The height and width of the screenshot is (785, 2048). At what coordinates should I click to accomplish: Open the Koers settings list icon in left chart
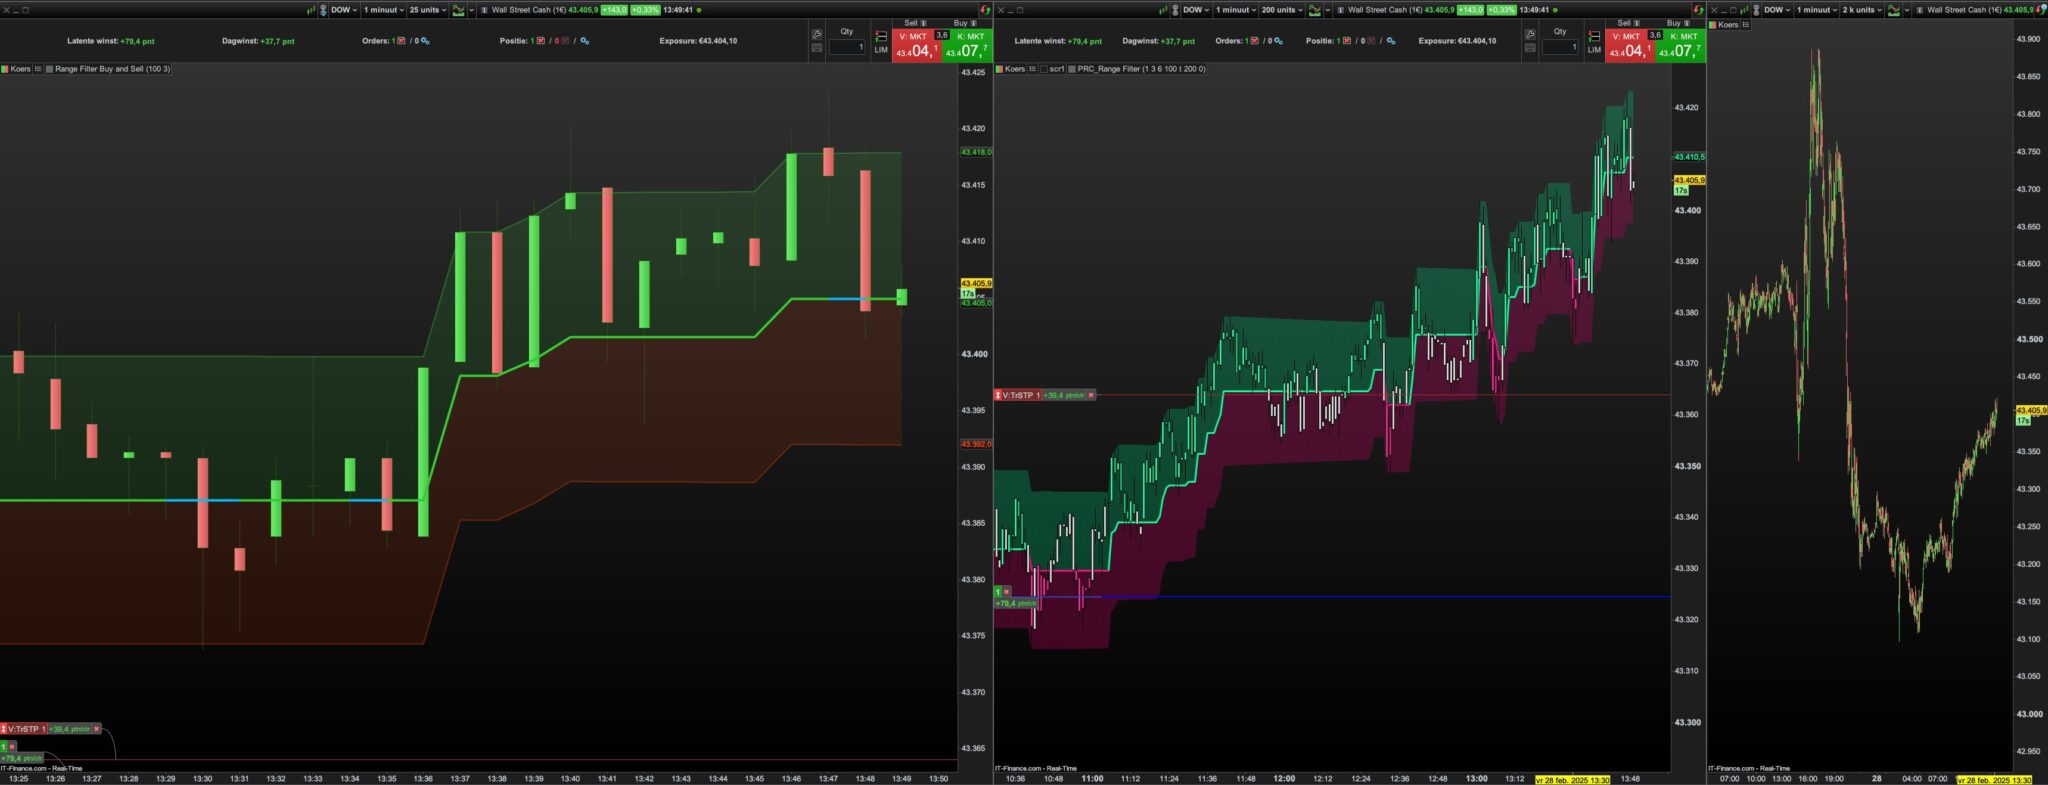(38, 69)
